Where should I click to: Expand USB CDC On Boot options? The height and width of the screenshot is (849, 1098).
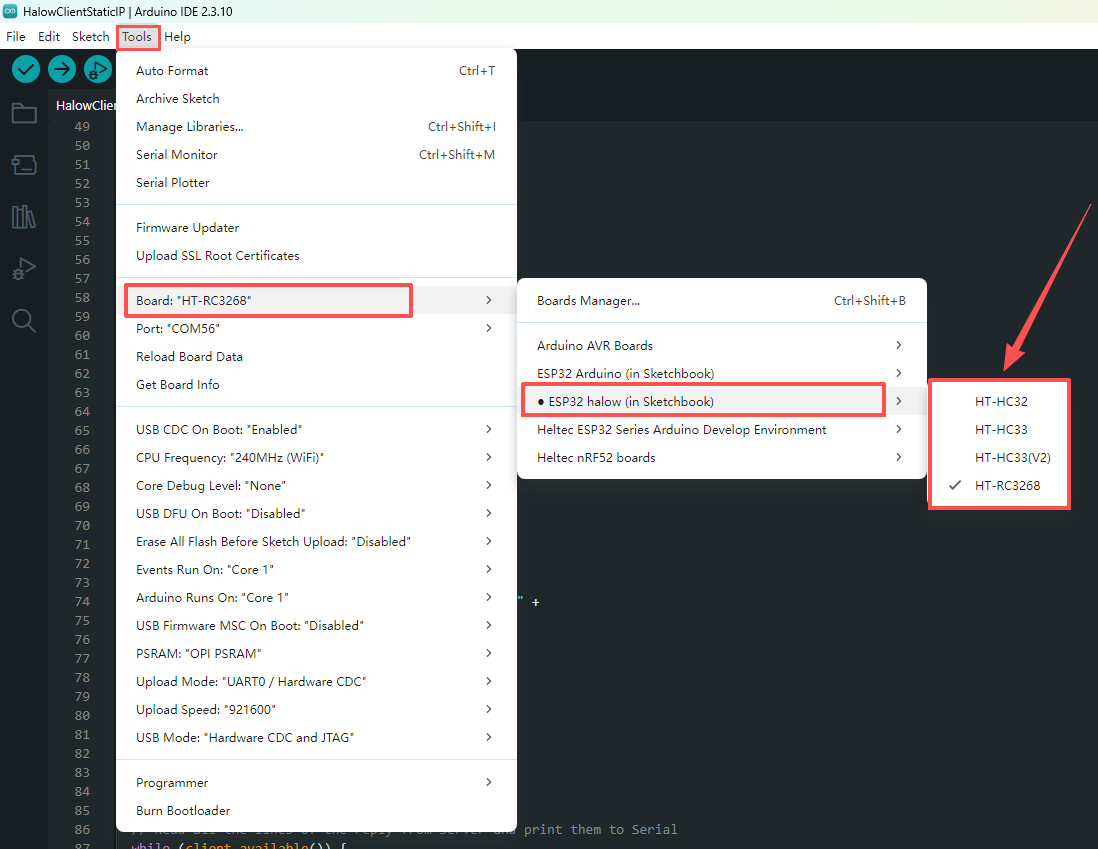coord(317,429)
